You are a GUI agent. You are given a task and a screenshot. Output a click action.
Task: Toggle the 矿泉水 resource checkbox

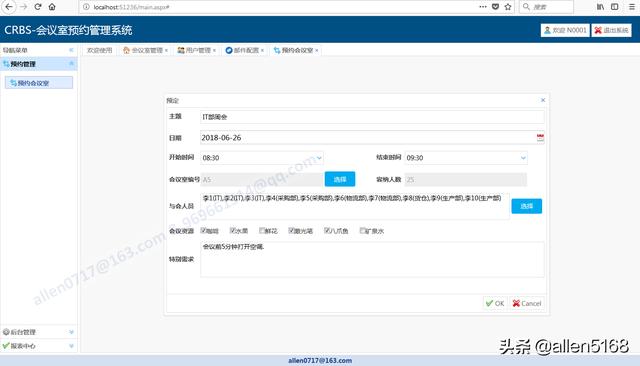pyautogui.click(x=362, y=231)
